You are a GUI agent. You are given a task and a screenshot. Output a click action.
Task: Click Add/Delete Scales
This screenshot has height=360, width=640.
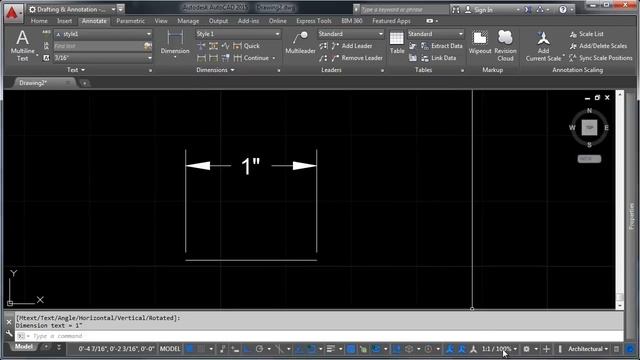point(598,46)
